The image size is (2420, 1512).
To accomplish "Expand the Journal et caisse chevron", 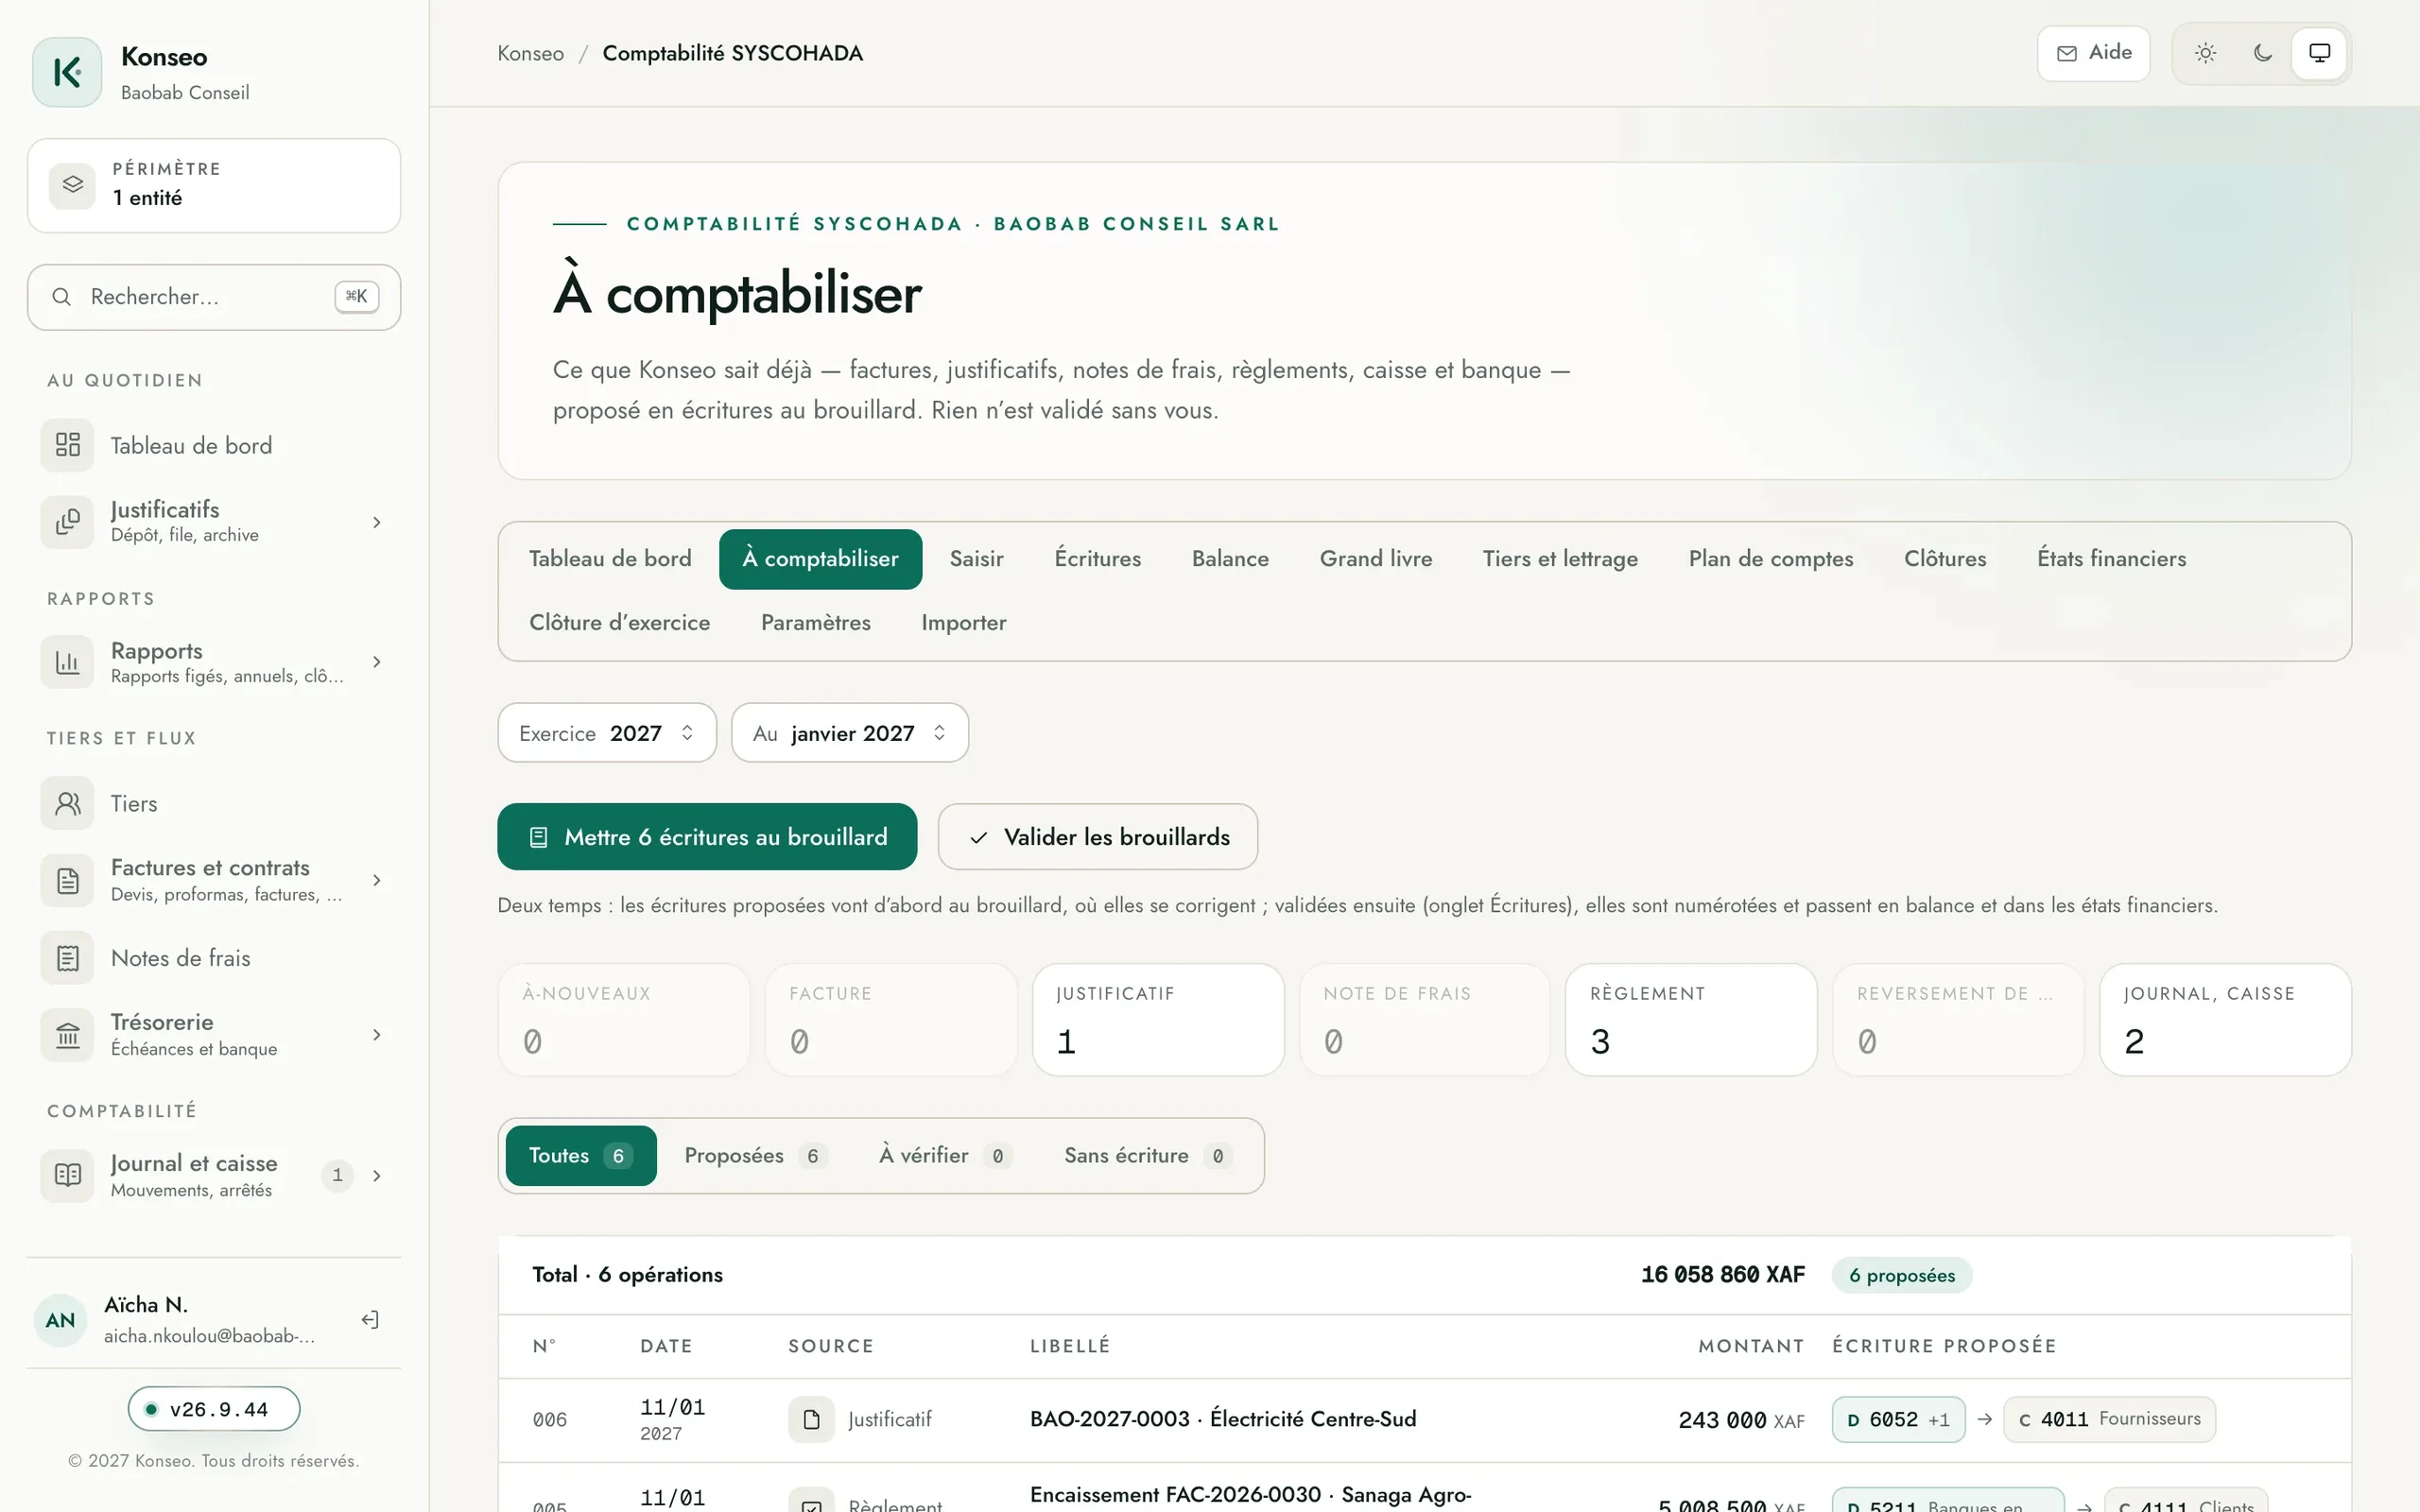I will pos(377,1175).
